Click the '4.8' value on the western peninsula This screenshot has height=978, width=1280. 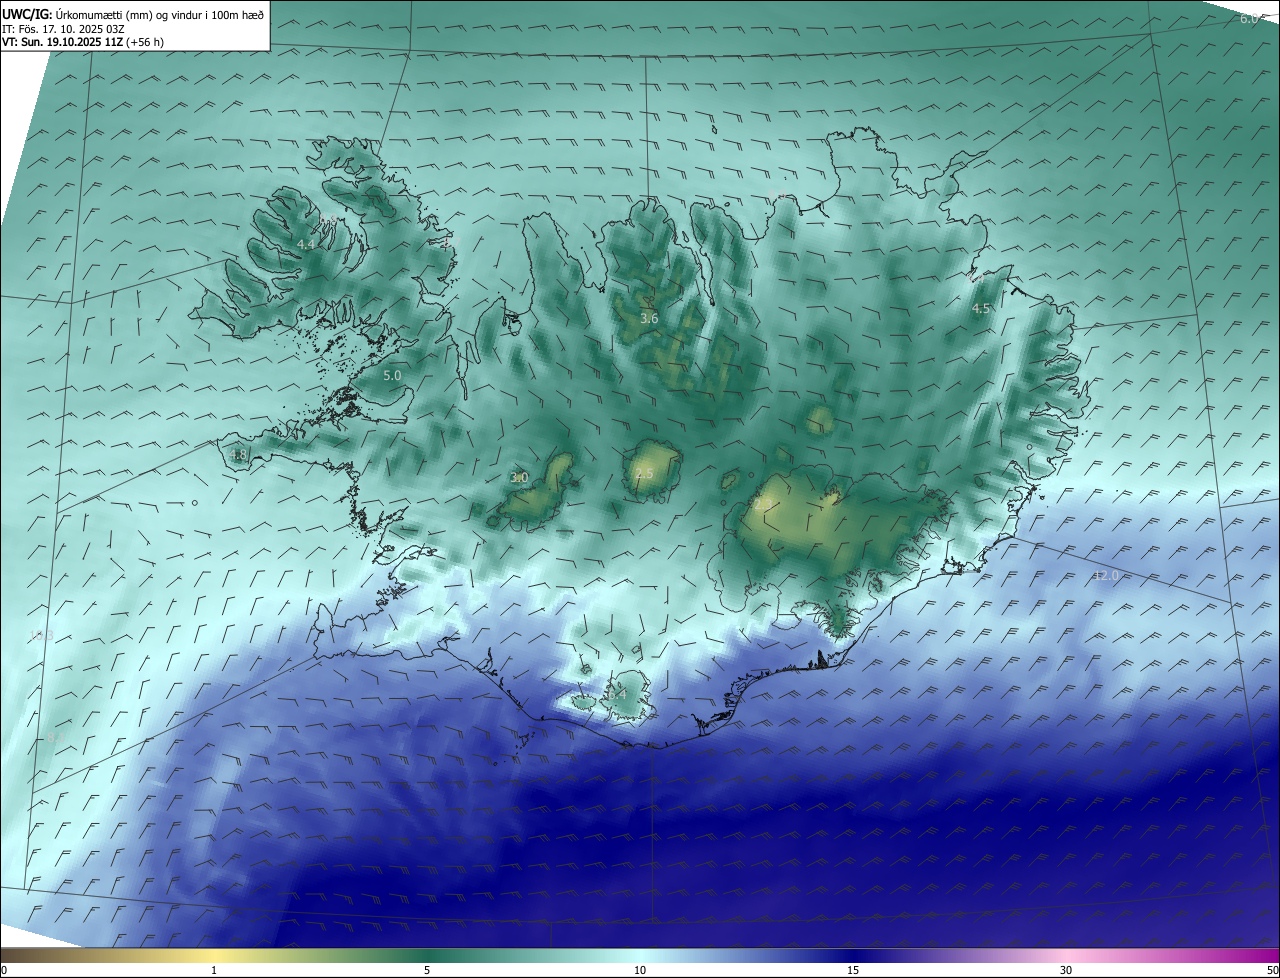click(238, 455)
